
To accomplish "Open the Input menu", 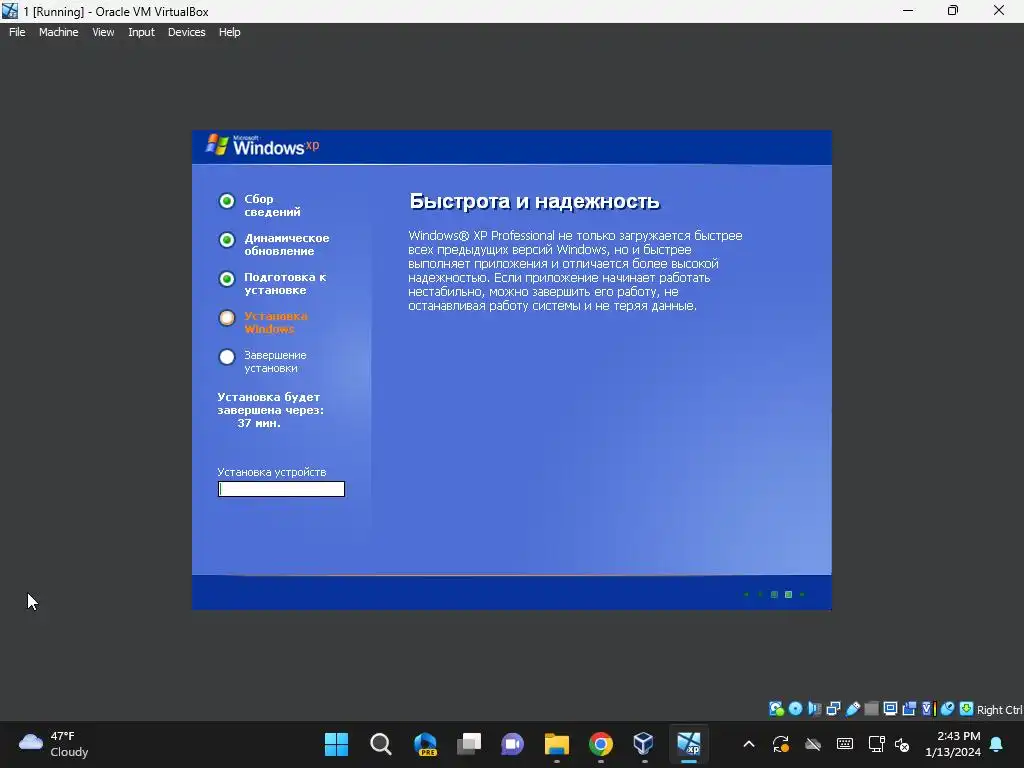I will pos(141,32).
